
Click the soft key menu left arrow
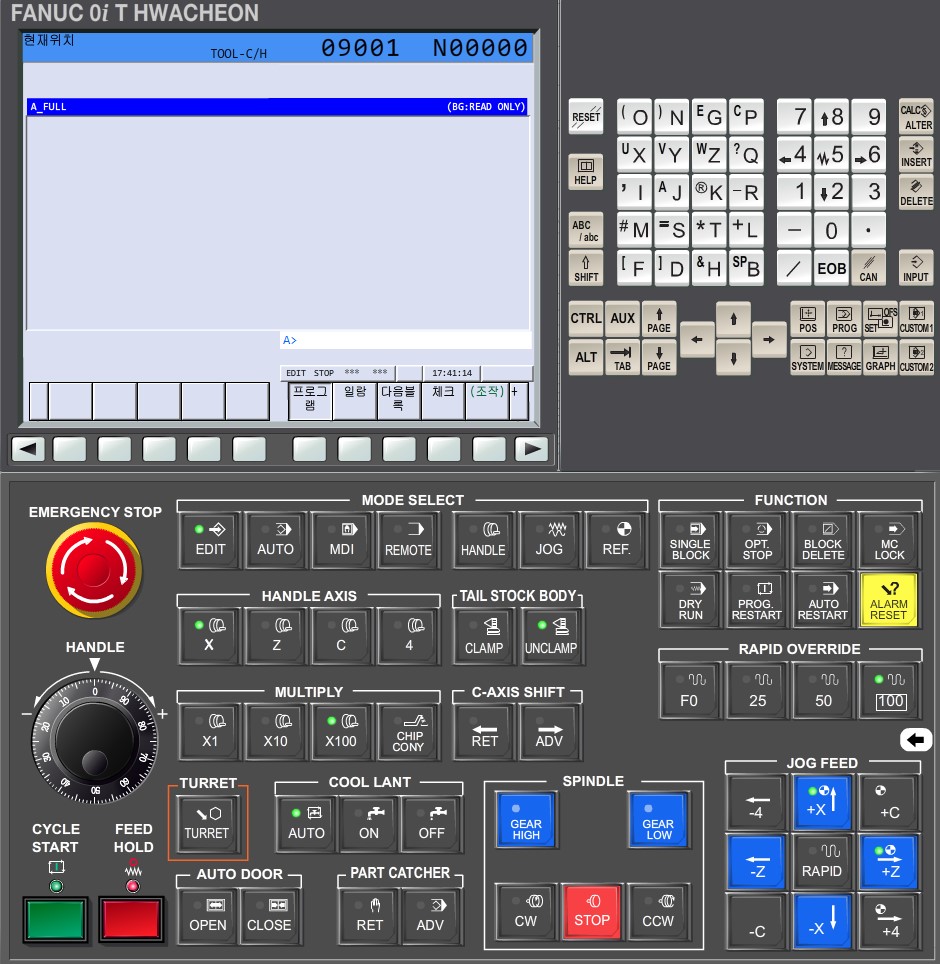click(28, 449)
